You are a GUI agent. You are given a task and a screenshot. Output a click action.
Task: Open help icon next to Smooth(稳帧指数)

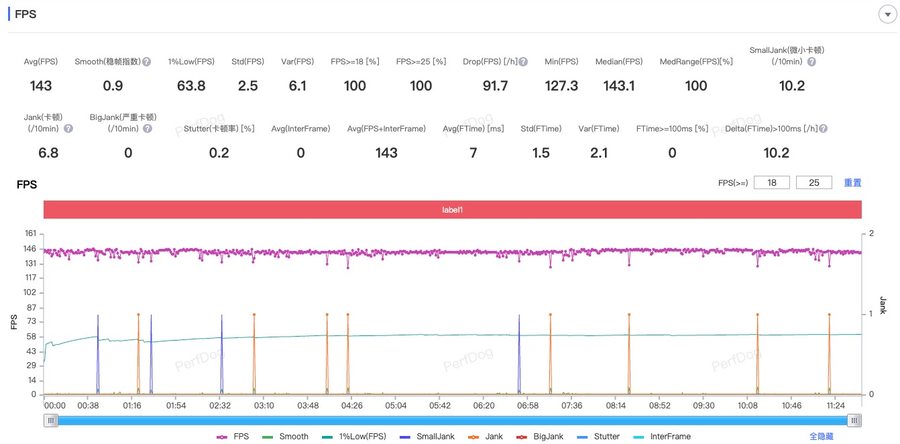click(x=146, y=61)
